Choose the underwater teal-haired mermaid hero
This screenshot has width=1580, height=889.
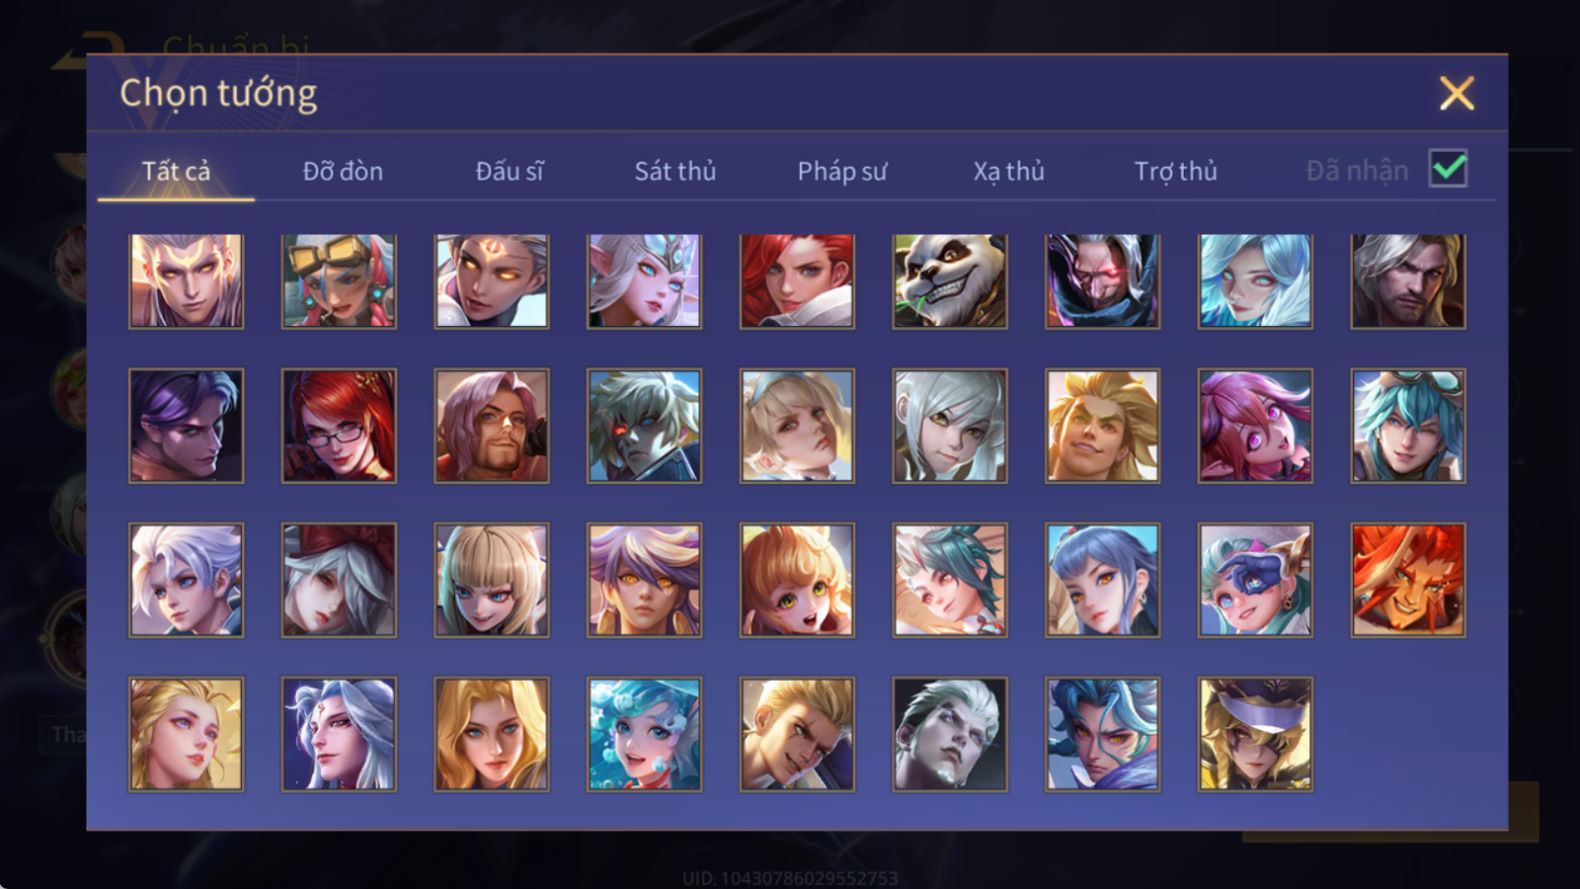(644, 734)
